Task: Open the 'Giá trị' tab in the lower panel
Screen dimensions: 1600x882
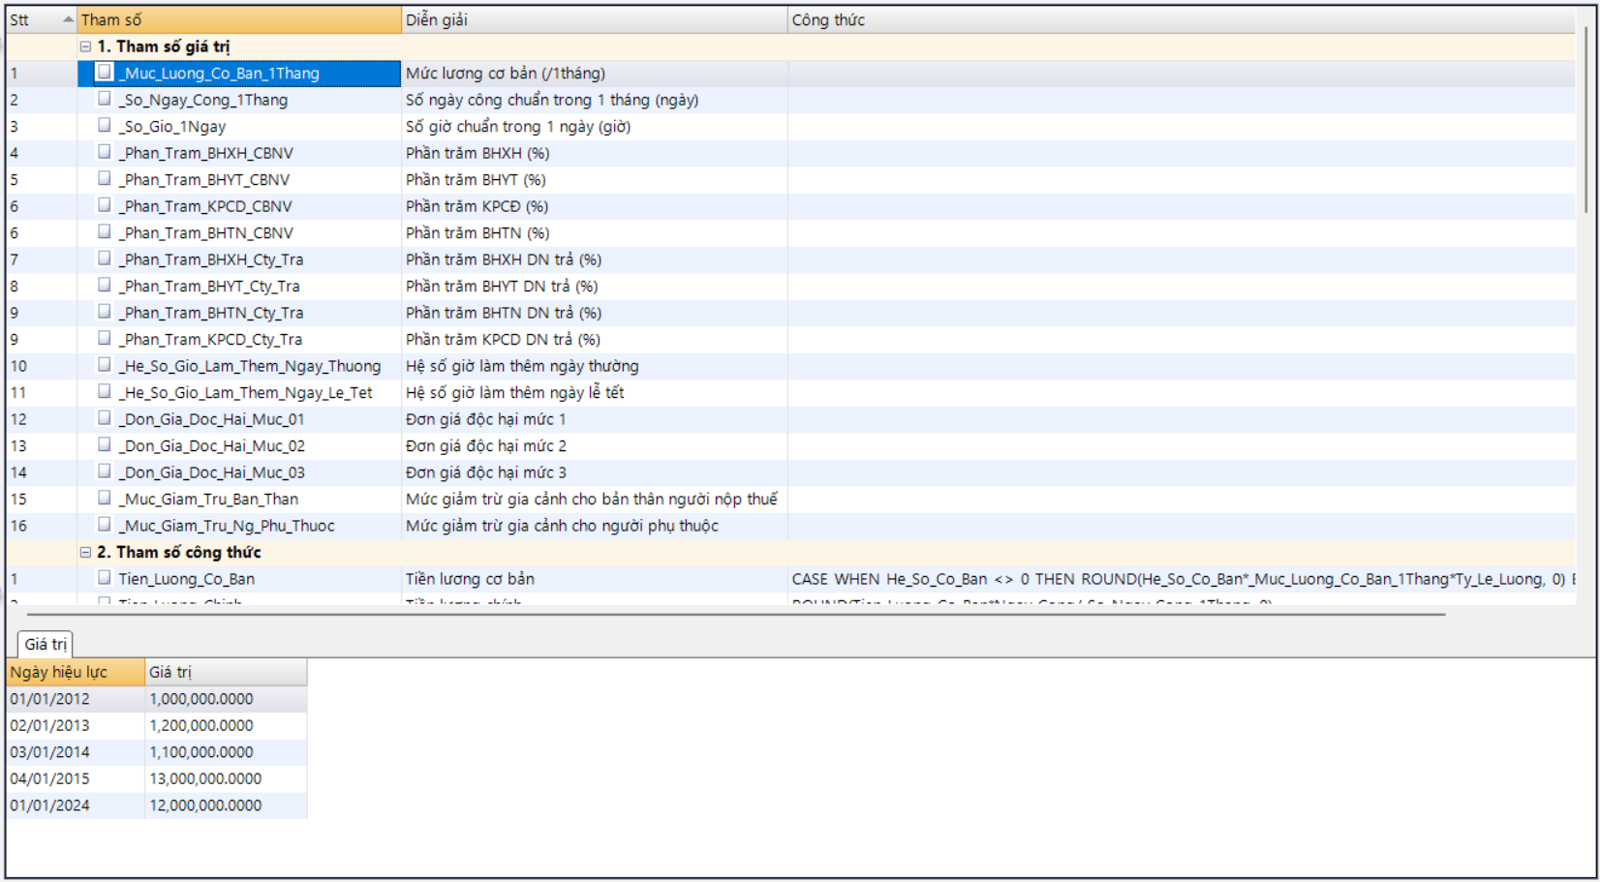Action: tap(45, 644)
